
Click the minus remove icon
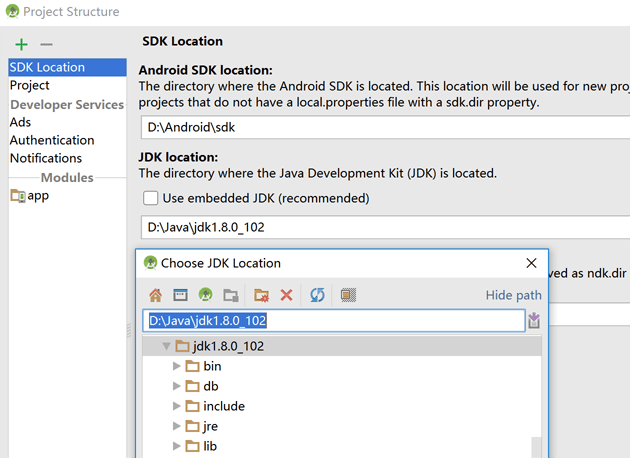[47, 44]
